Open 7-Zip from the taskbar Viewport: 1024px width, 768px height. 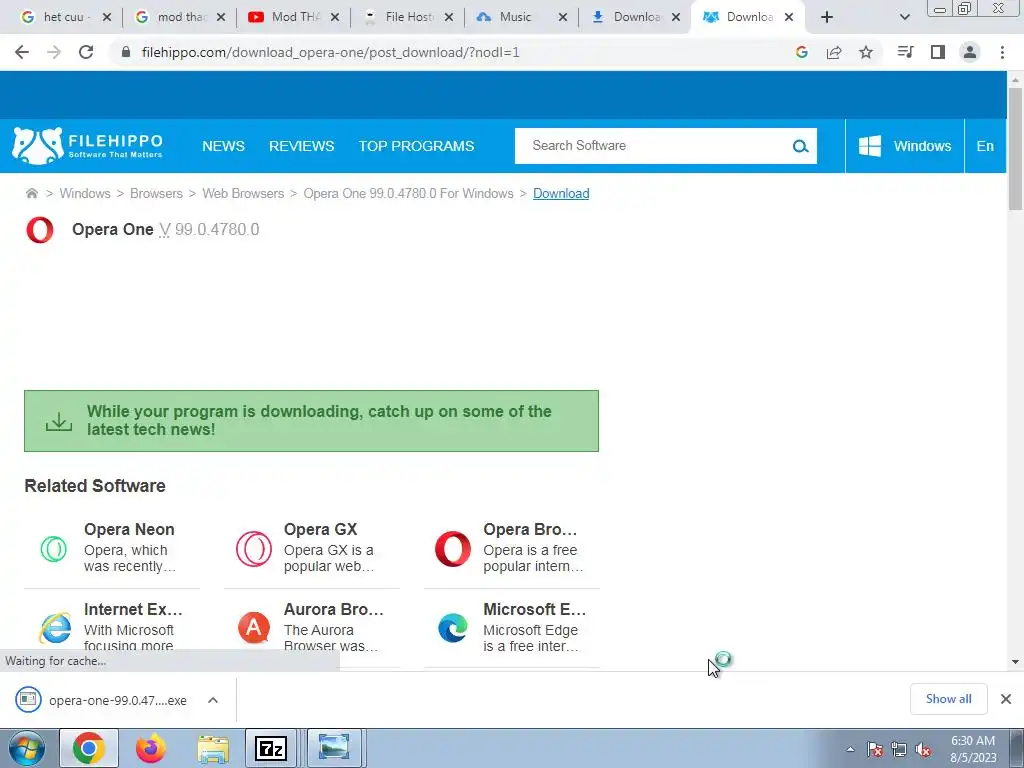[x=271, y=748]
